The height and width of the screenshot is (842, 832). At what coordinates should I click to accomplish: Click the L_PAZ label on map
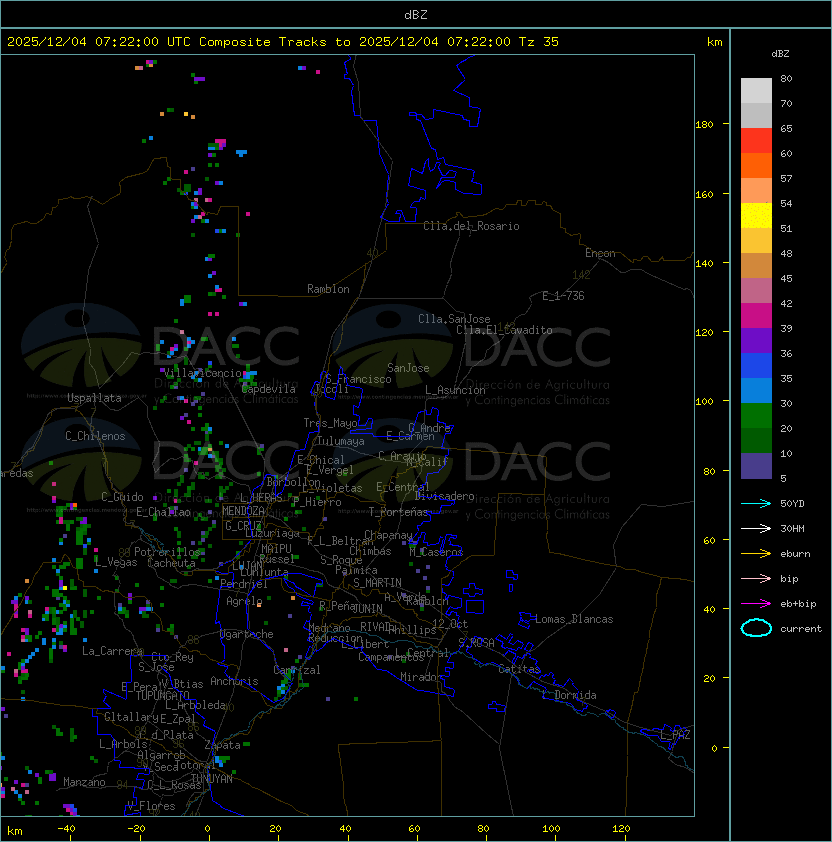(675, 735)
